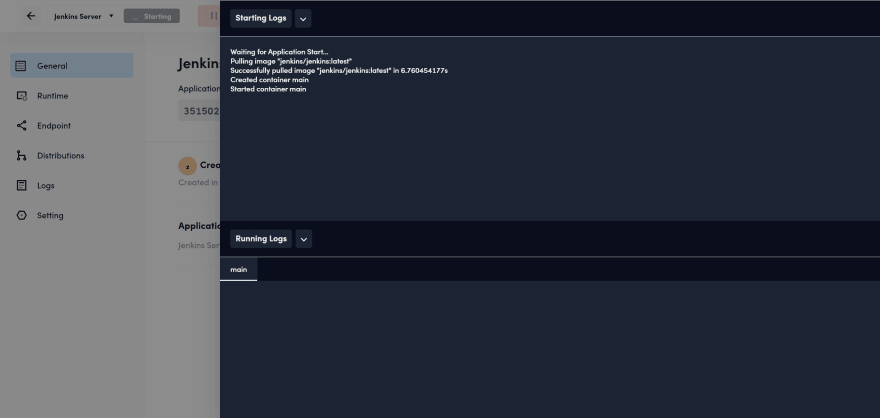The width and height of the screenshot is (880, 418).
Task: Click the Runtime icon in sidebar
Action: (21, 96)
